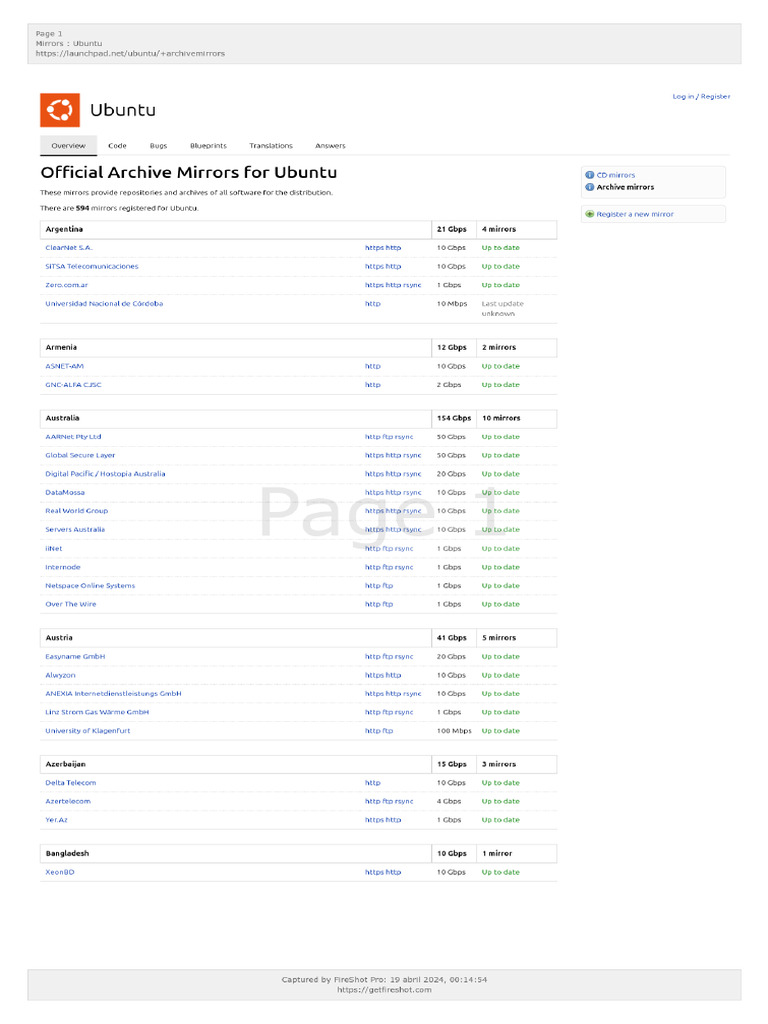Click the Argentina country header
This screenshot has width=768, height=1024.
[64, 229]
